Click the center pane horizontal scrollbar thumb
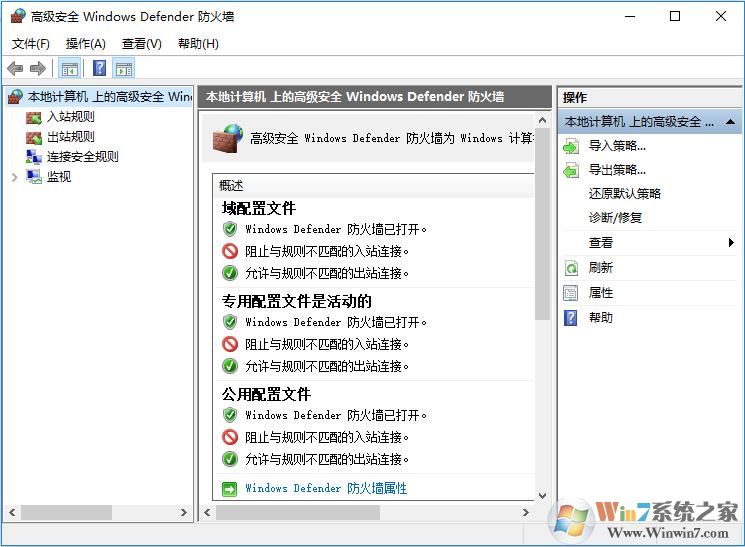The width and height of the screenshot is (745, 547). click(x=298, y=513)
